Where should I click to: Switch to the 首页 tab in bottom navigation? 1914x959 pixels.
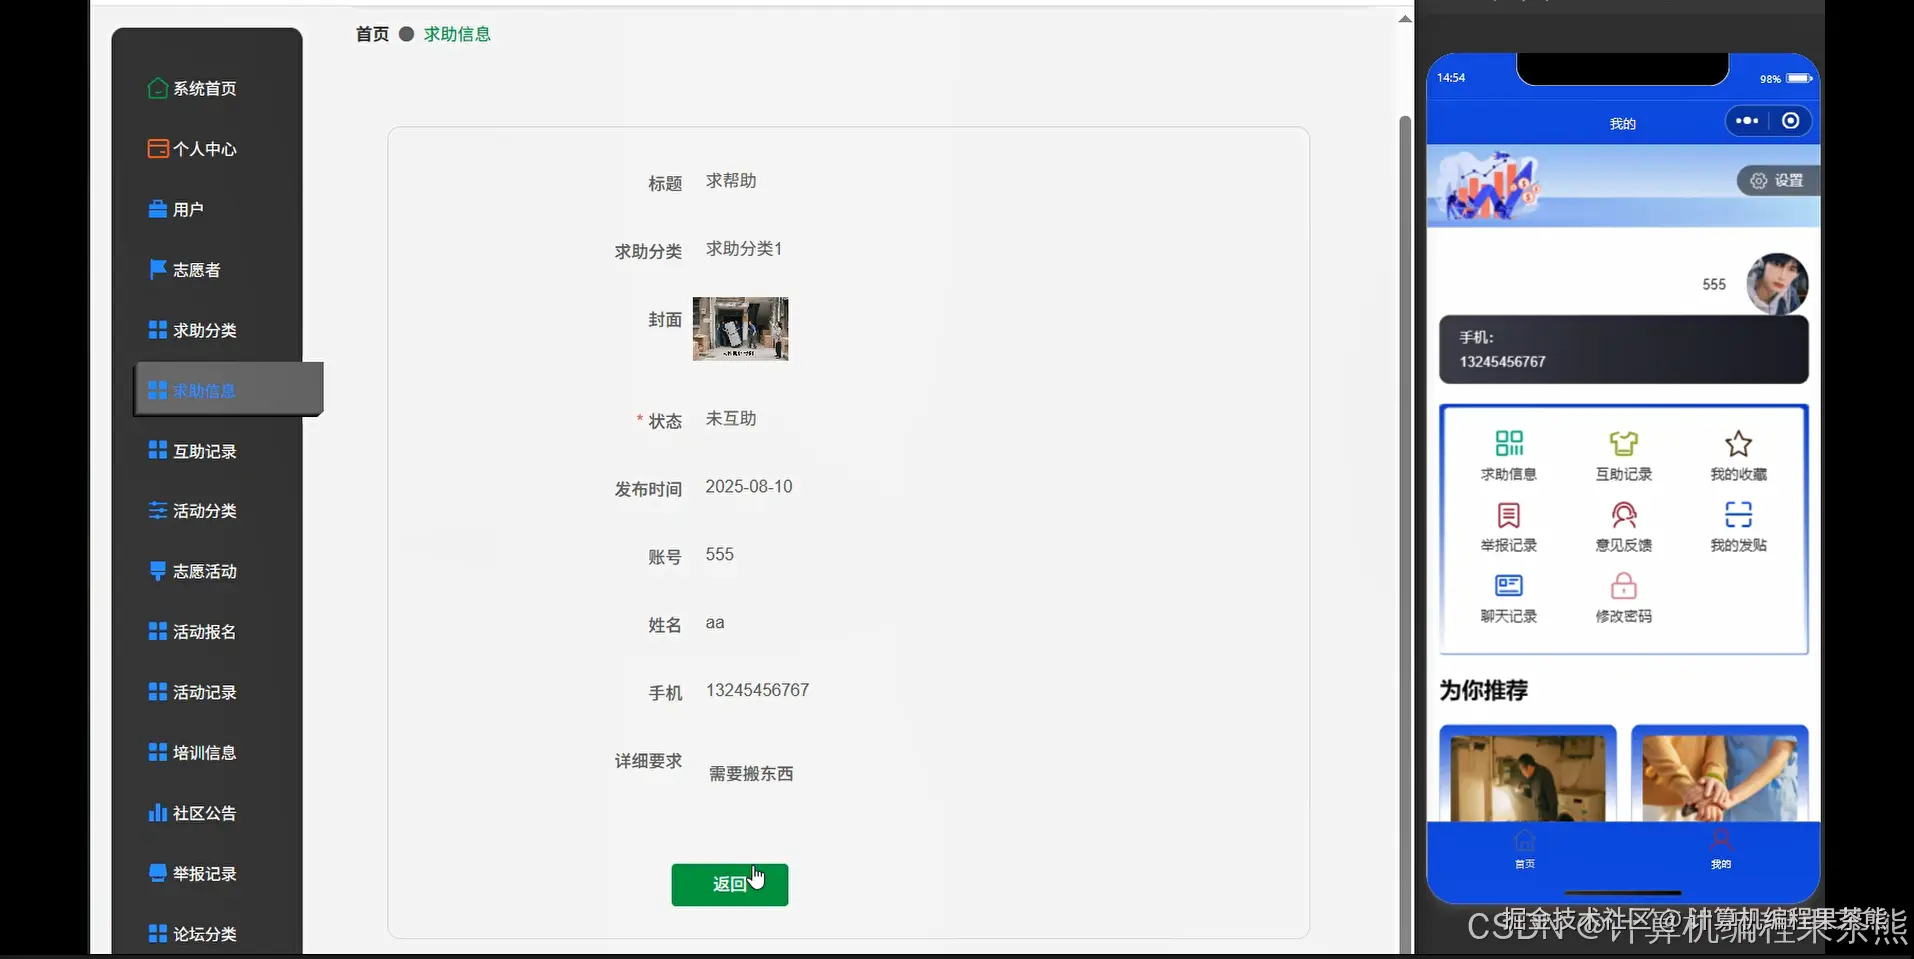click(x=1524, y=849)
